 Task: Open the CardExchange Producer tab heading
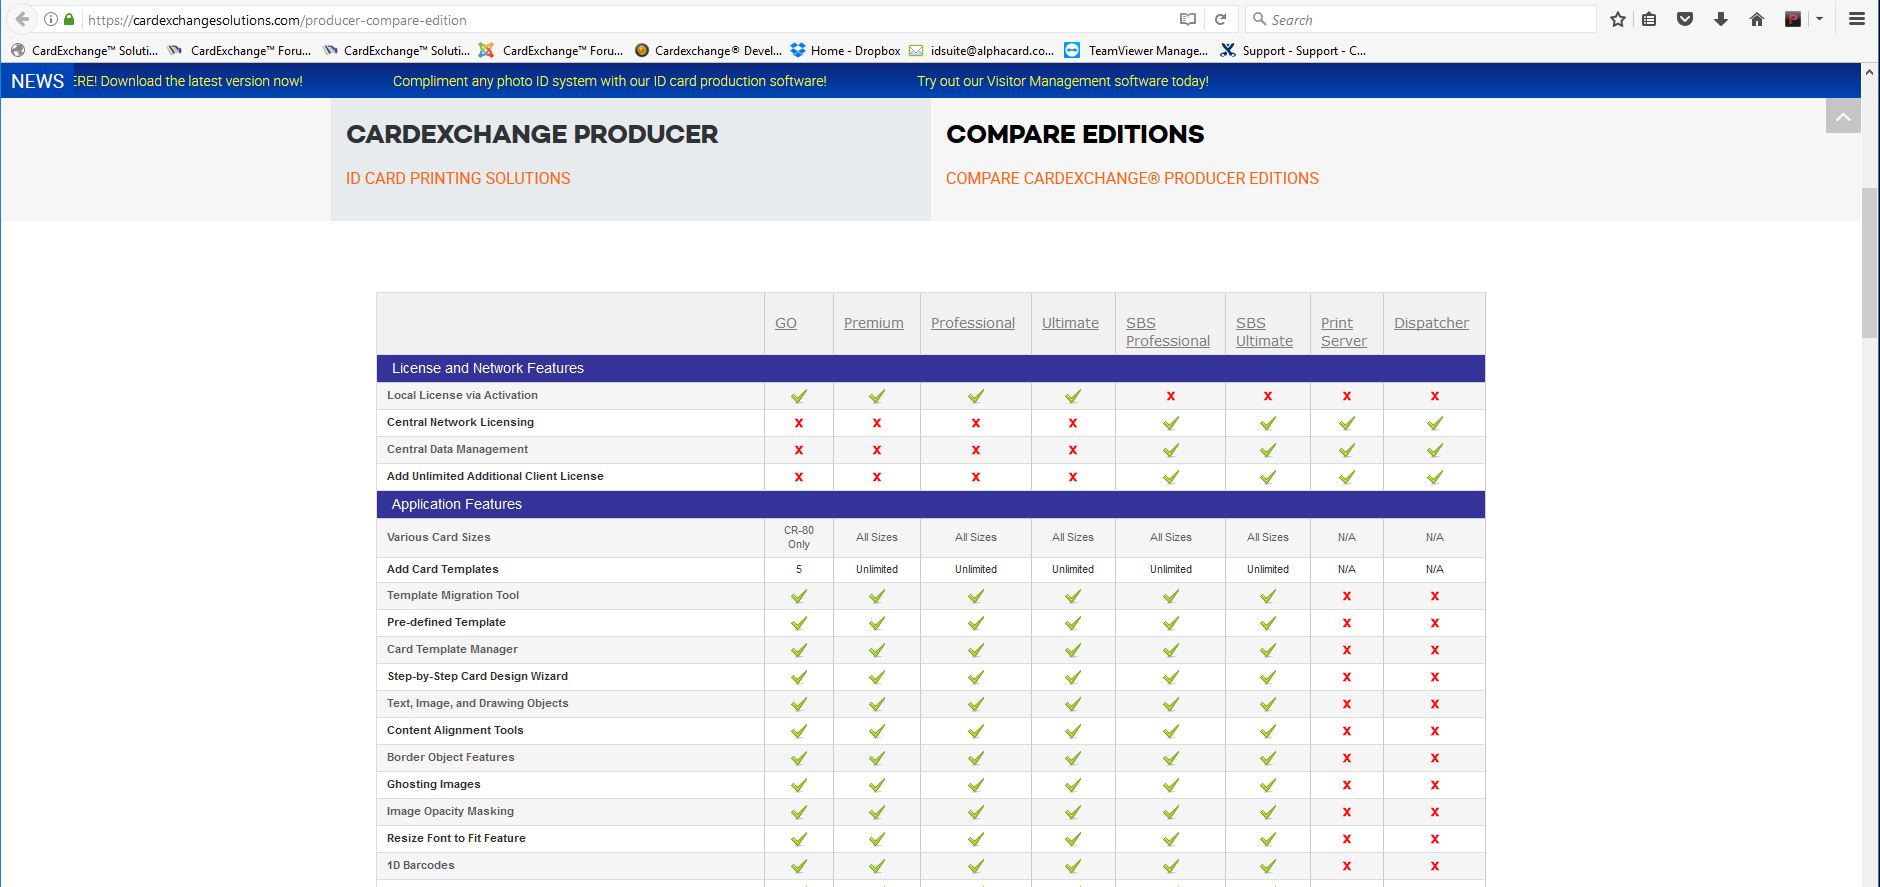tap(532, 134)
